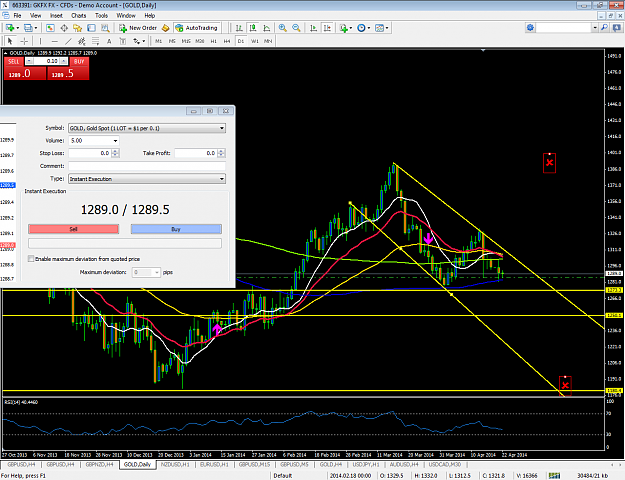Screen dimensions: 625x480
Task: Switch to M1 timeframe
Action: click(158, 41)
